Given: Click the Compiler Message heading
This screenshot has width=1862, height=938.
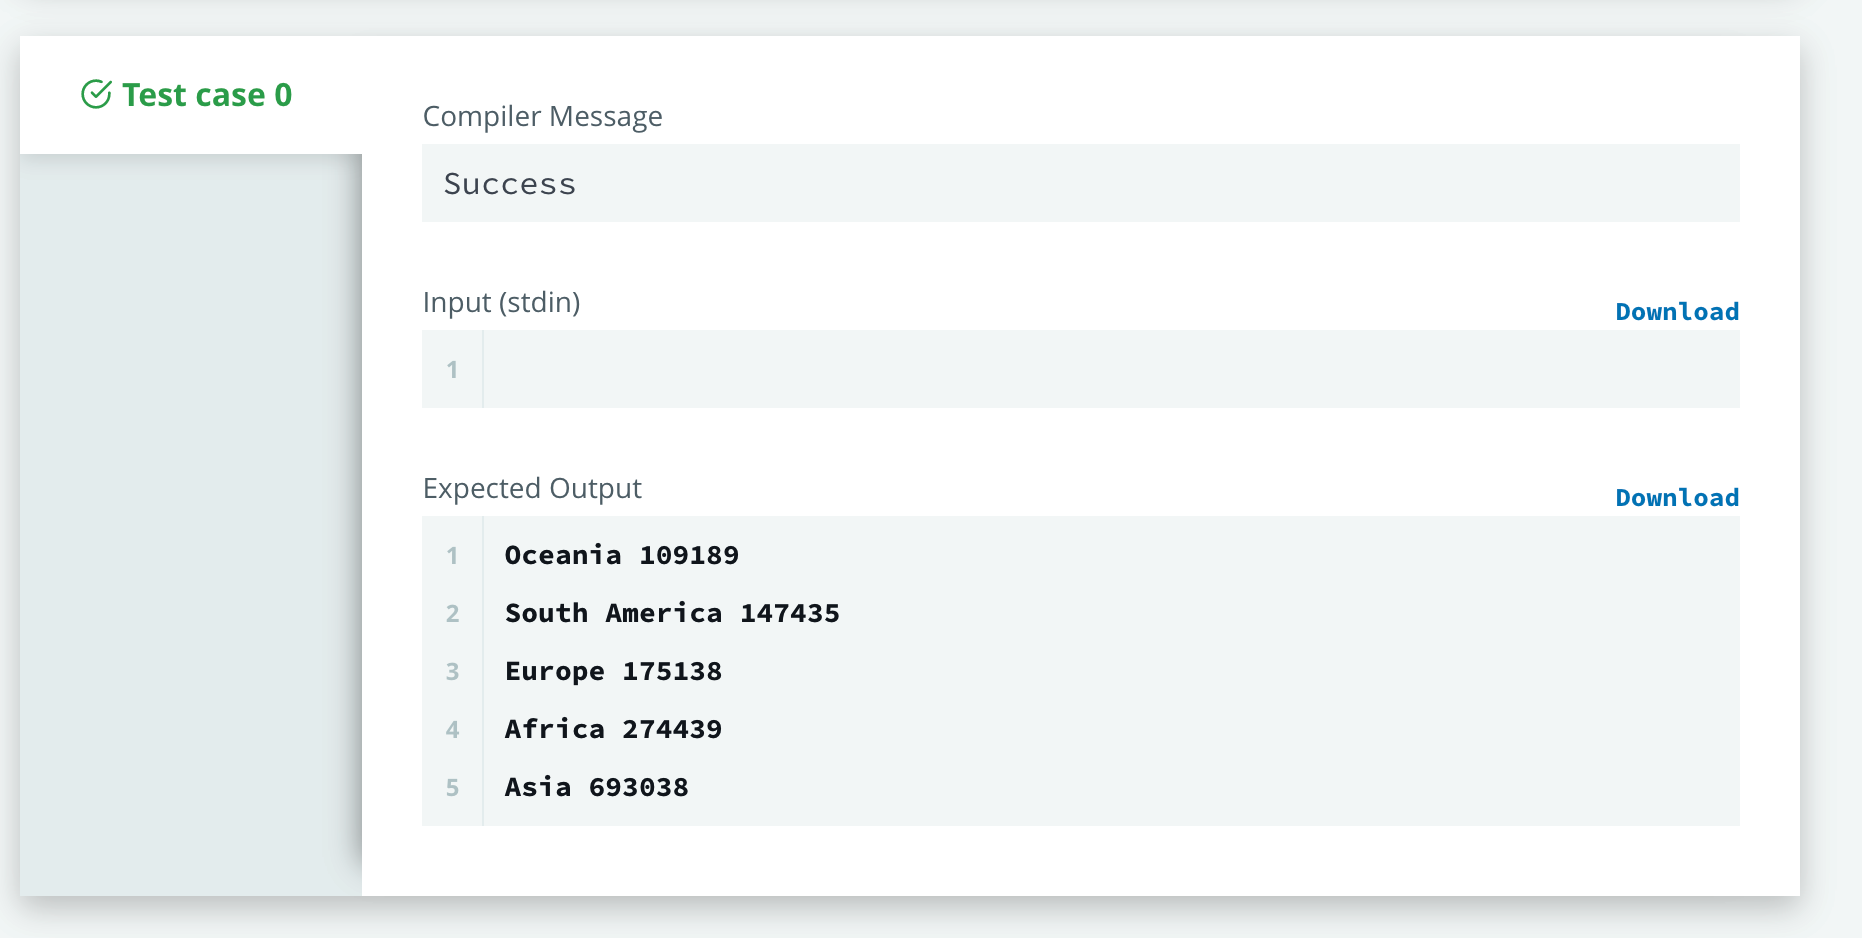Looking at the screenshot, I should tap(543, 116).
